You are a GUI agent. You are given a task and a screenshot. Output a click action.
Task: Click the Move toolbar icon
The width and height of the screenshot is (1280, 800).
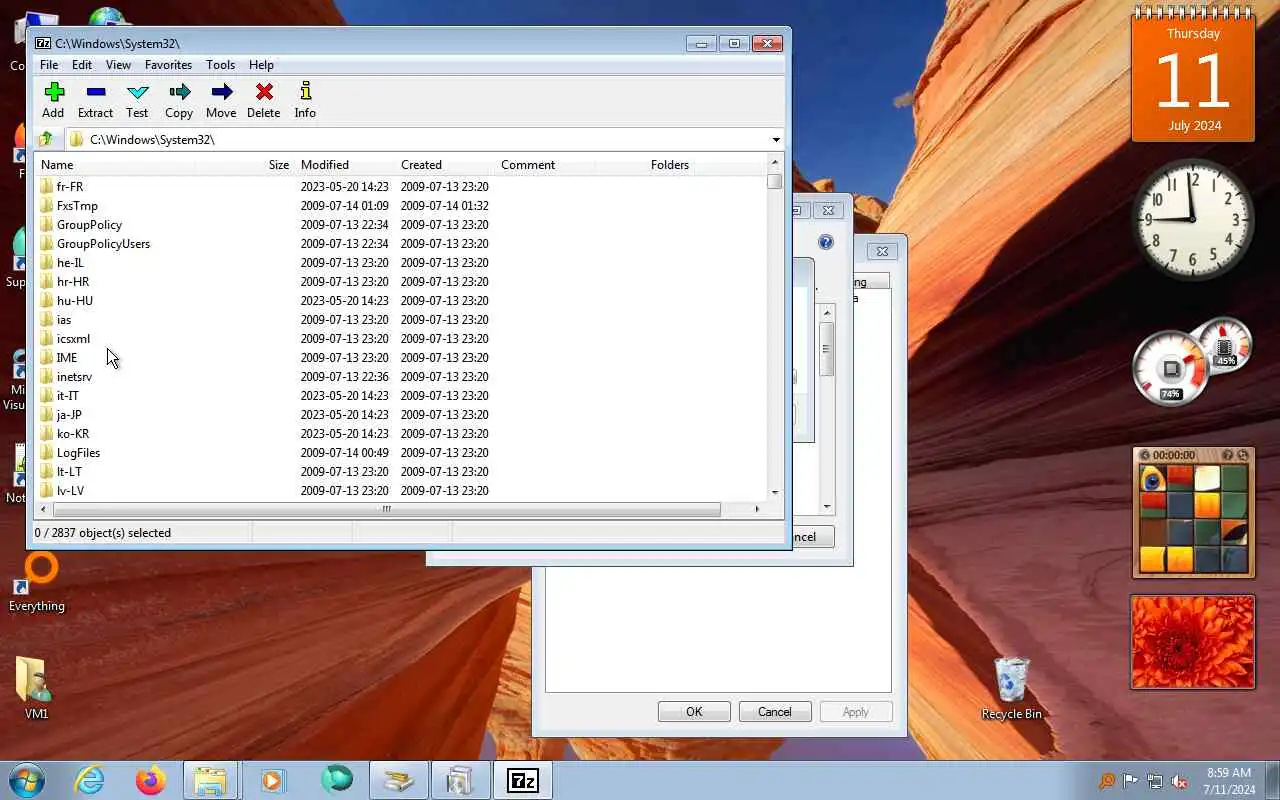point(222,92)
